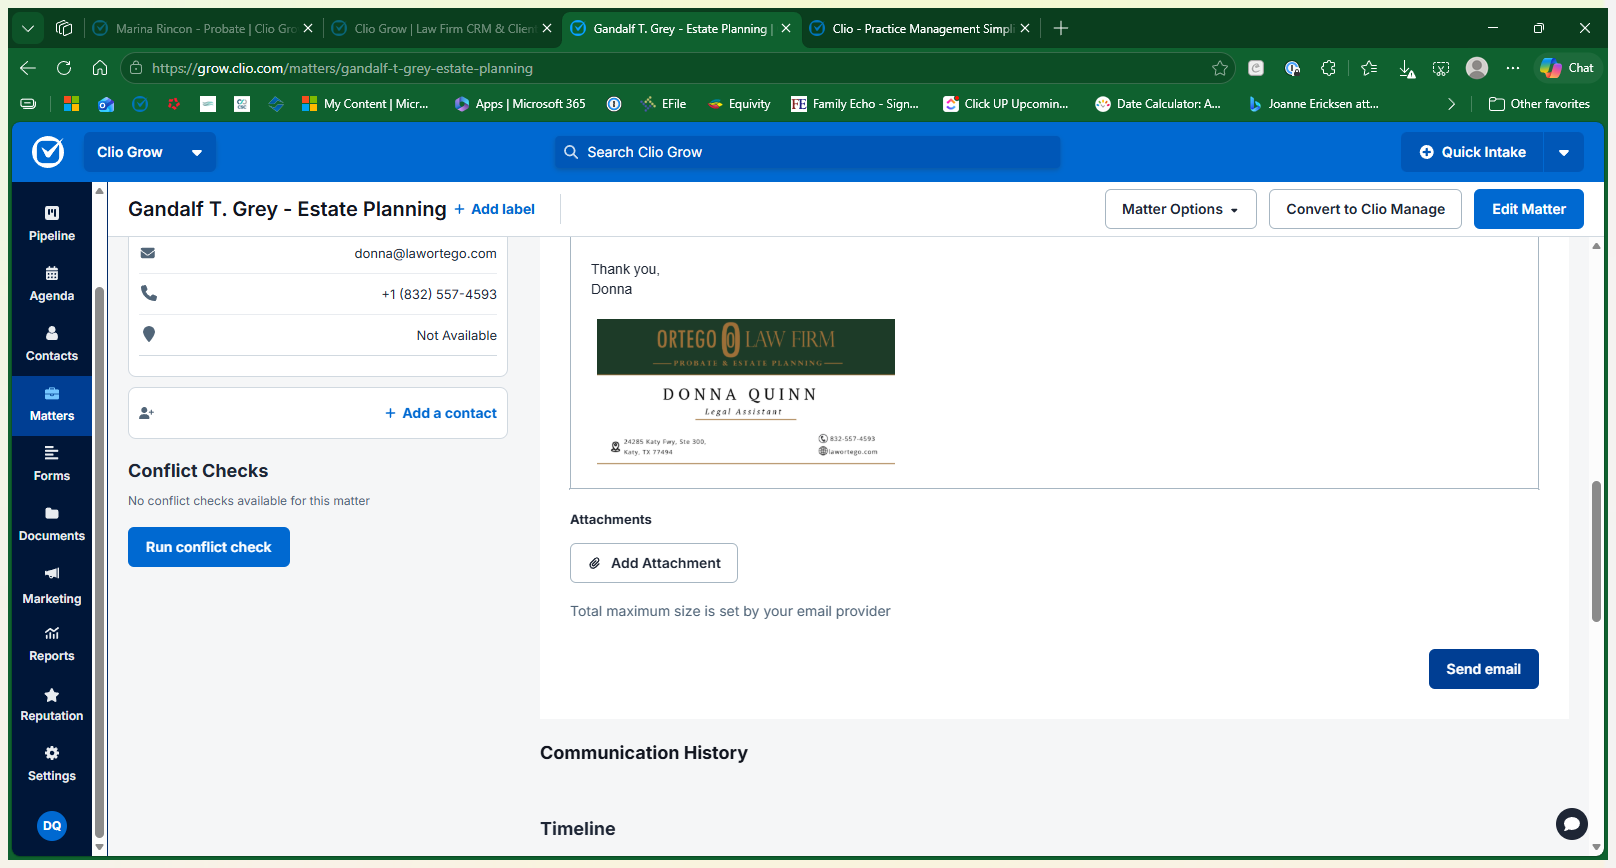Open the tab actions workspace icon
The height and width of the screenshot is (868, 1616).
[x=64, y=28]
